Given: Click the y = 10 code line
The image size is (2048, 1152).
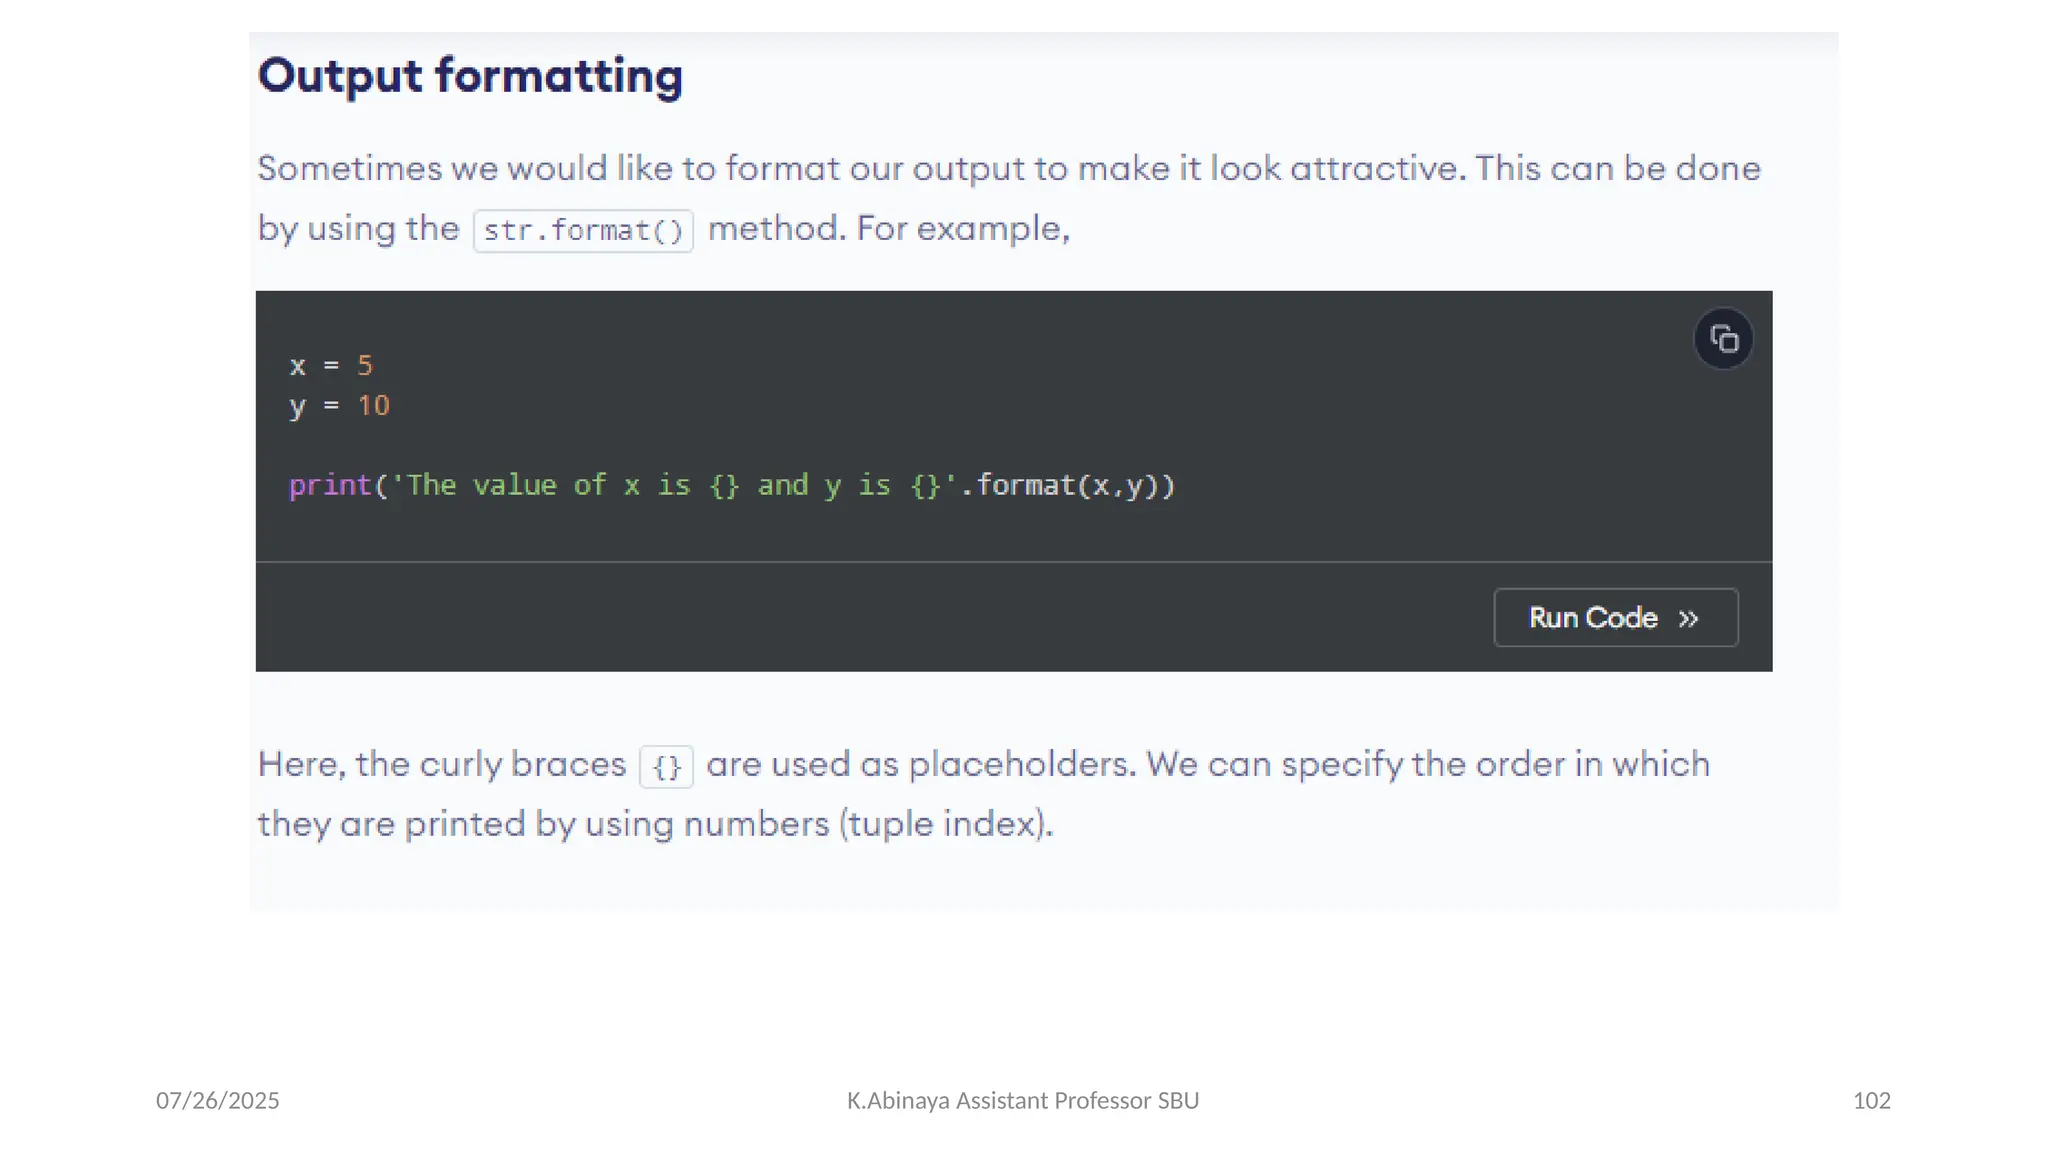Looking at the screenshot, I should tap(338, 406).
